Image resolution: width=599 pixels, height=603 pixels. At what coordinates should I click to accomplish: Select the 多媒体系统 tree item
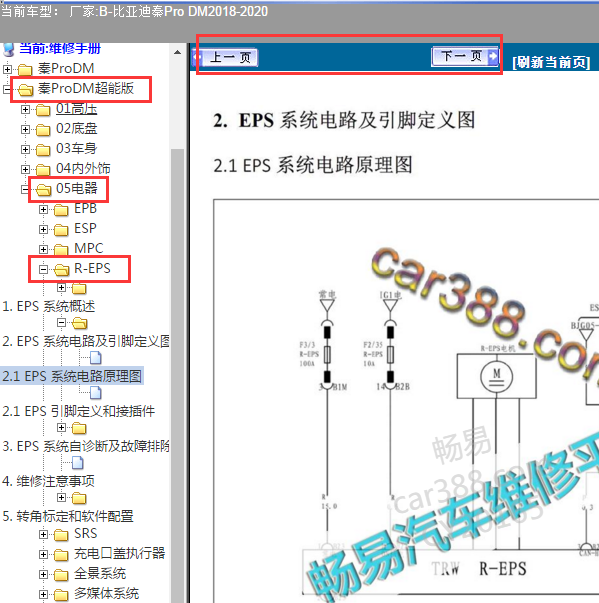(x=106, y=594)
